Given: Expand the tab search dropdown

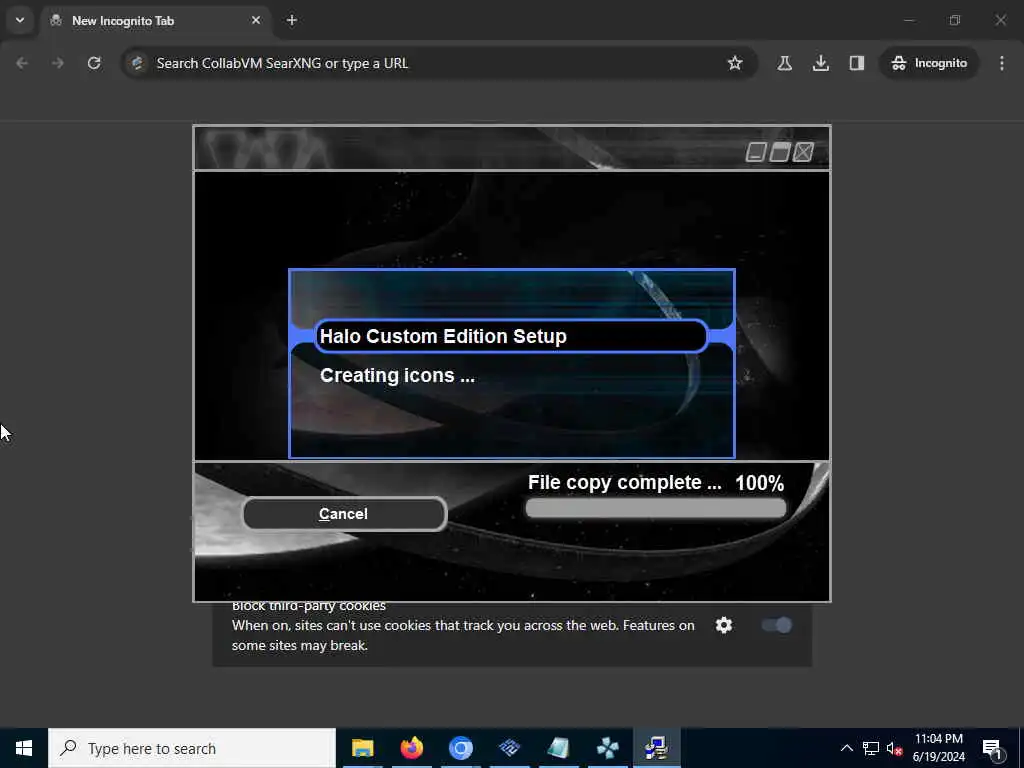Looking at the screenshot, I should (x=20, y=20).
